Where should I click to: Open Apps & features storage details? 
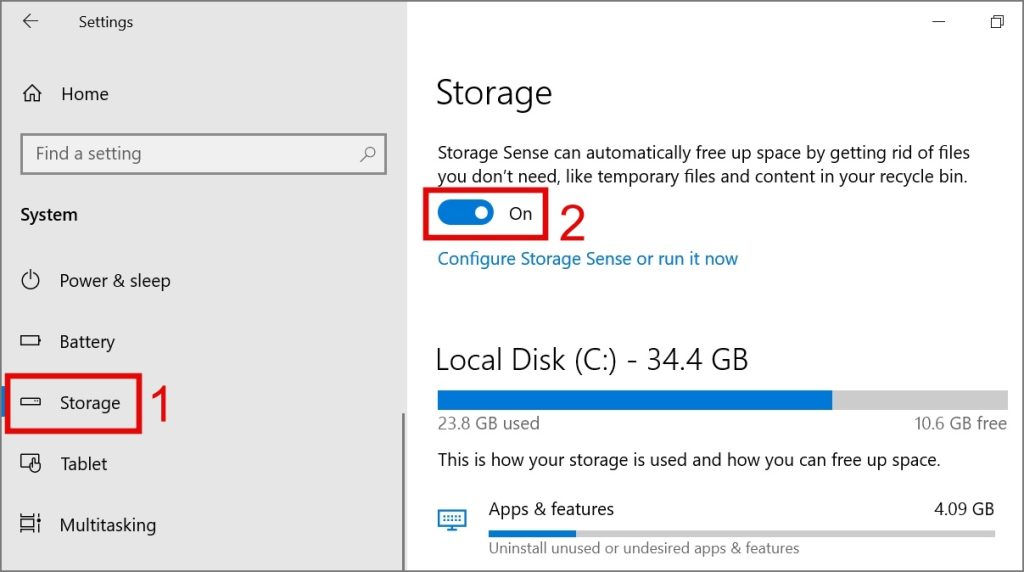tap(551, 510)
